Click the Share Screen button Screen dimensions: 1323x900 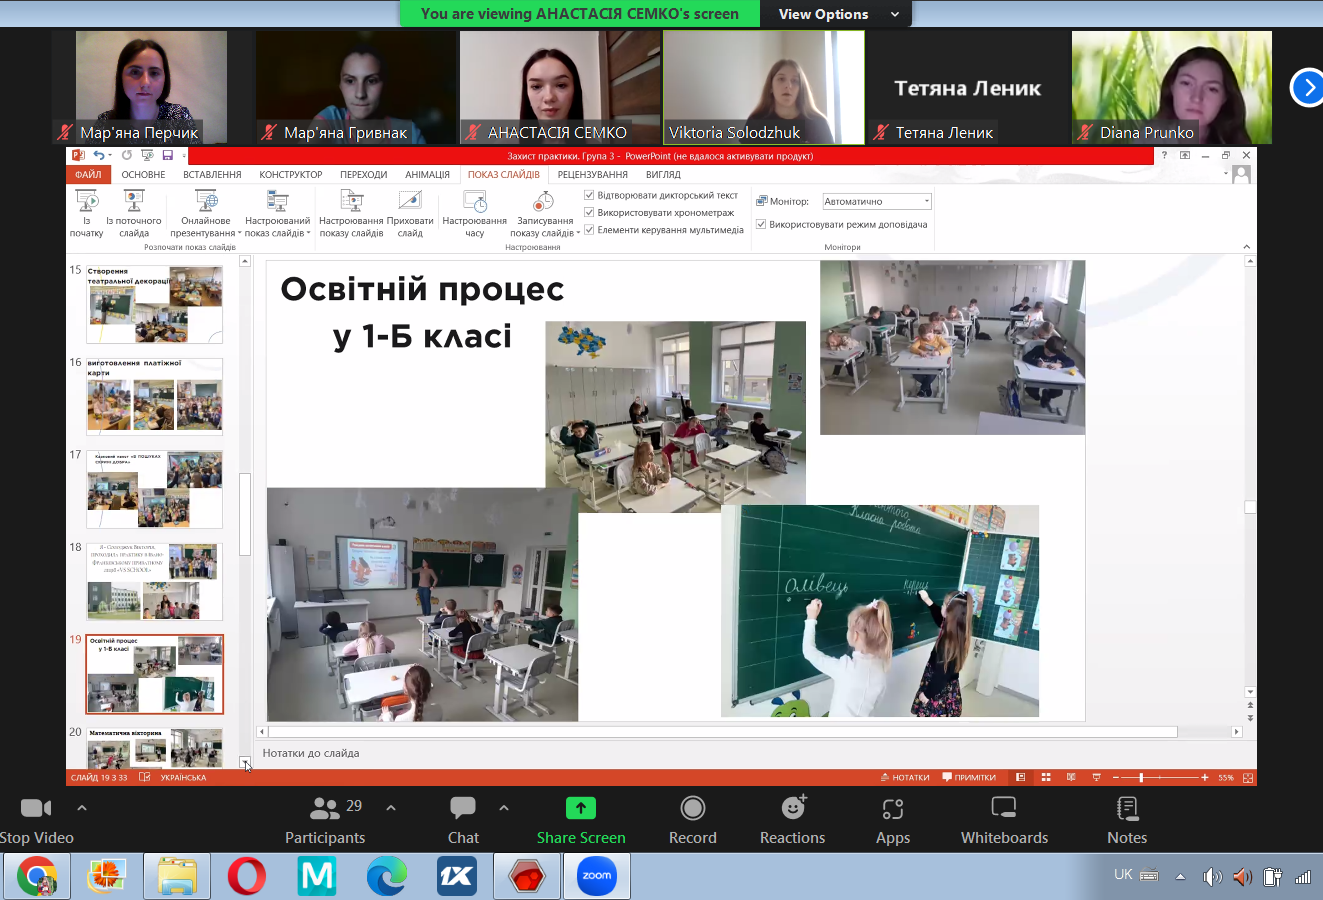[x=581, y=808]
